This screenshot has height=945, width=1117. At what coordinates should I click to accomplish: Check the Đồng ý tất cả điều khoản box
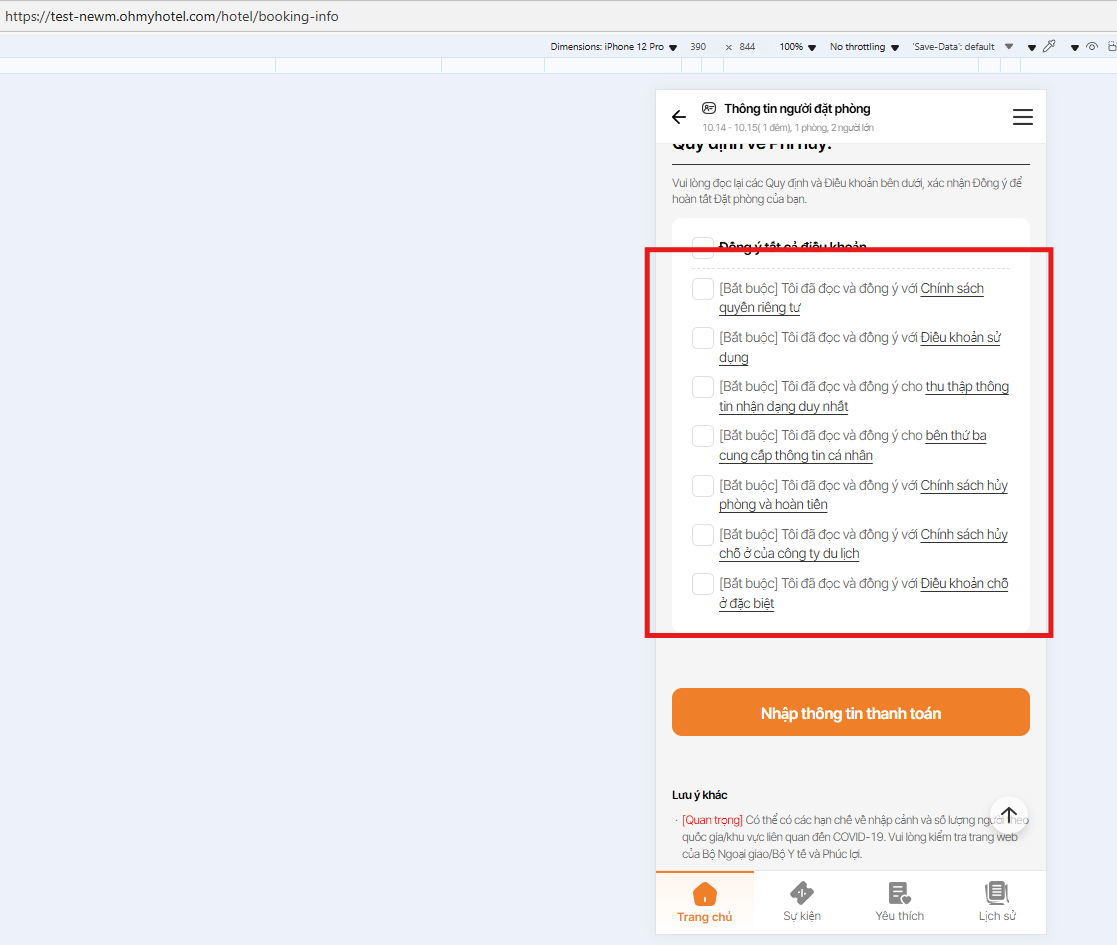(702, 247)
